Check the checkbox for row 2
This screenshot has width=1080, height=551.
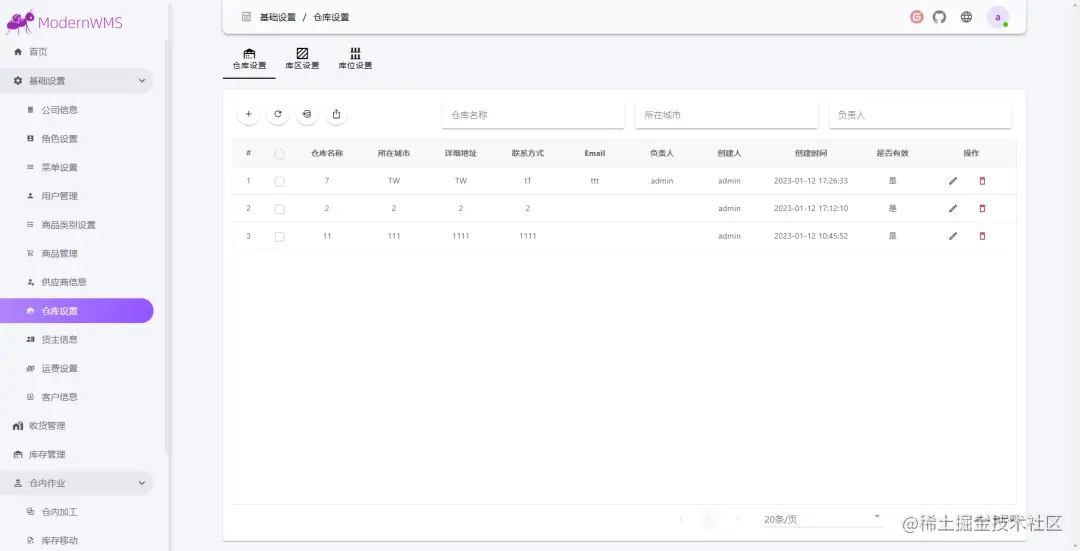279,209
